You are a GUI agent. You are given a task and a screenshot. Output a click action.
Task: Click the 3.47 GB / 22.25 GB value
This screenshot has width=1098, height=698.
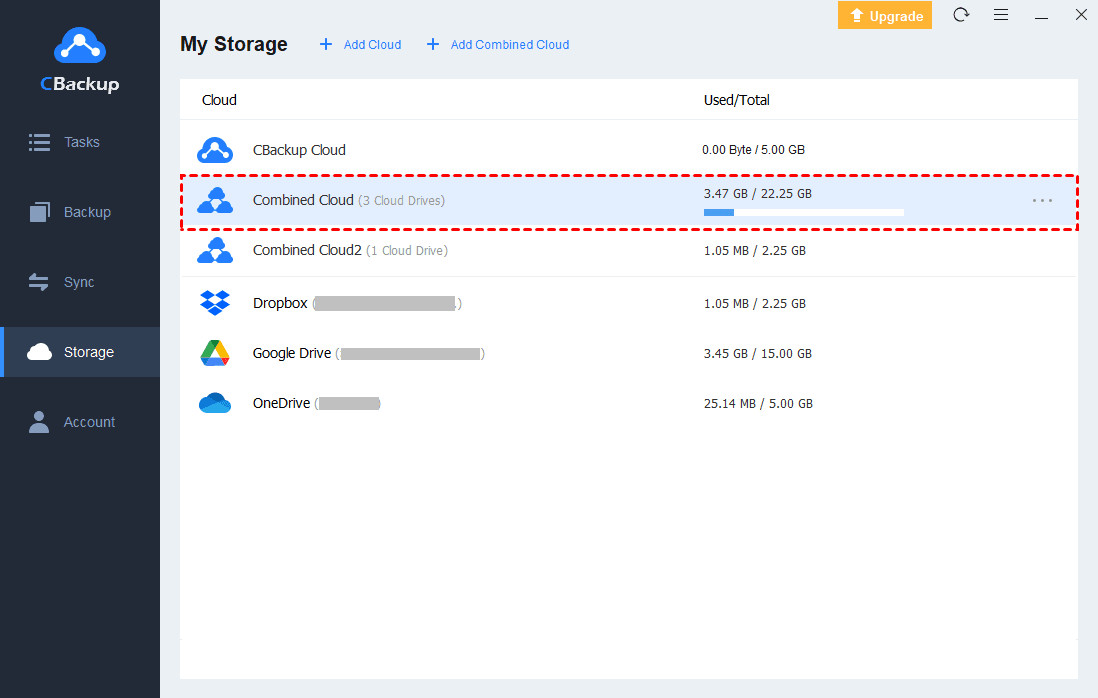click(x=758, y=194)
